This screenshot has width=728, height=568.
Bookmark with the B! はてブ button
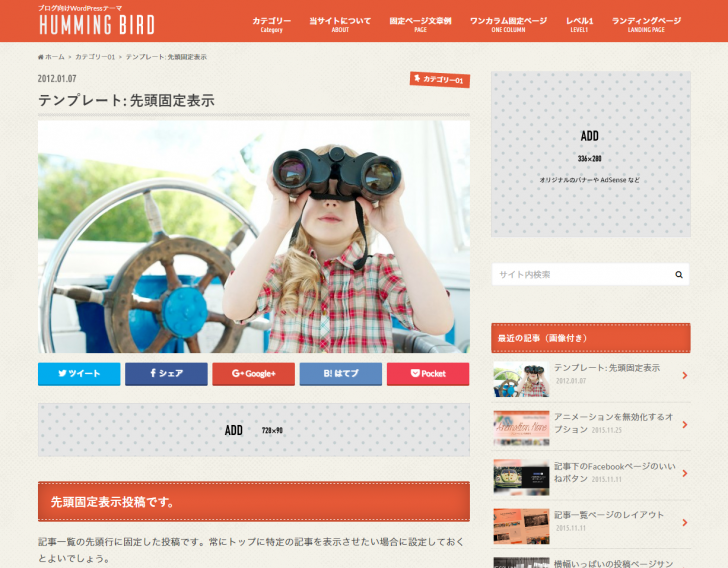341,374
